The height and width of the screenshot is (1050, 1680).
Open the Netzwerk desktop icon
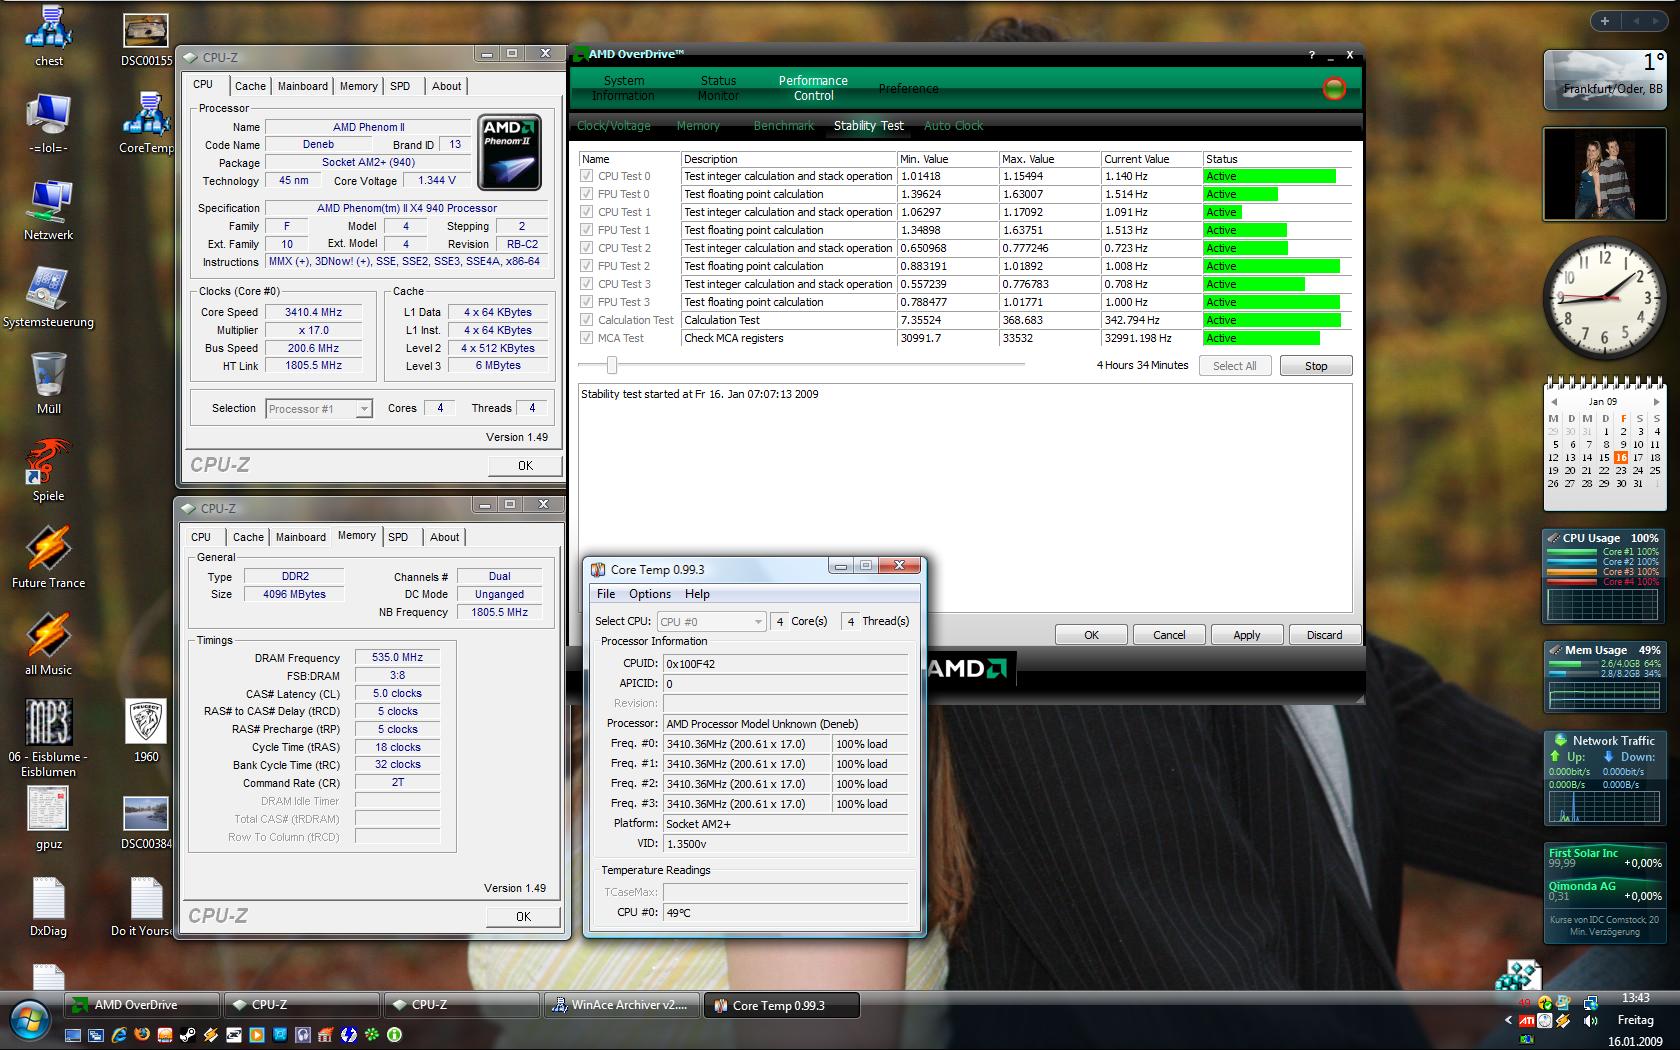(48, 210)
